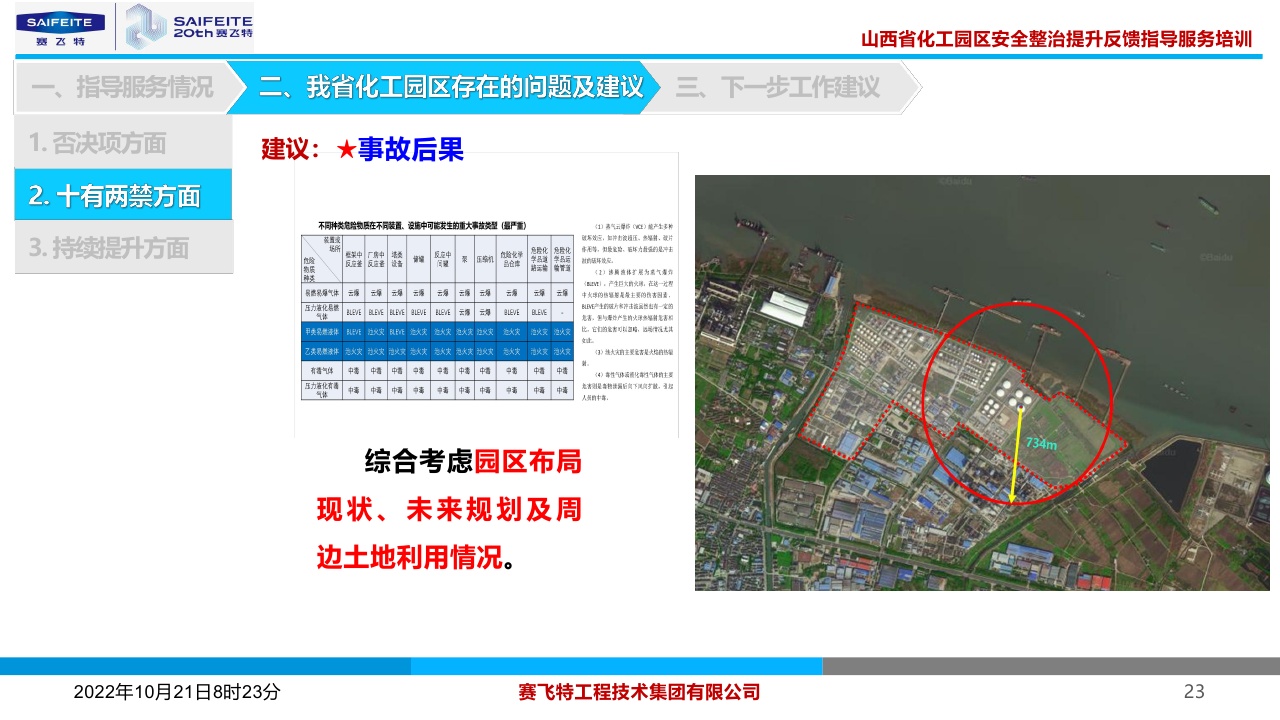The image size is (1280, 720).
Task: Click the SAIFEITE 20th anniversary logo
Action: (188, 27)
